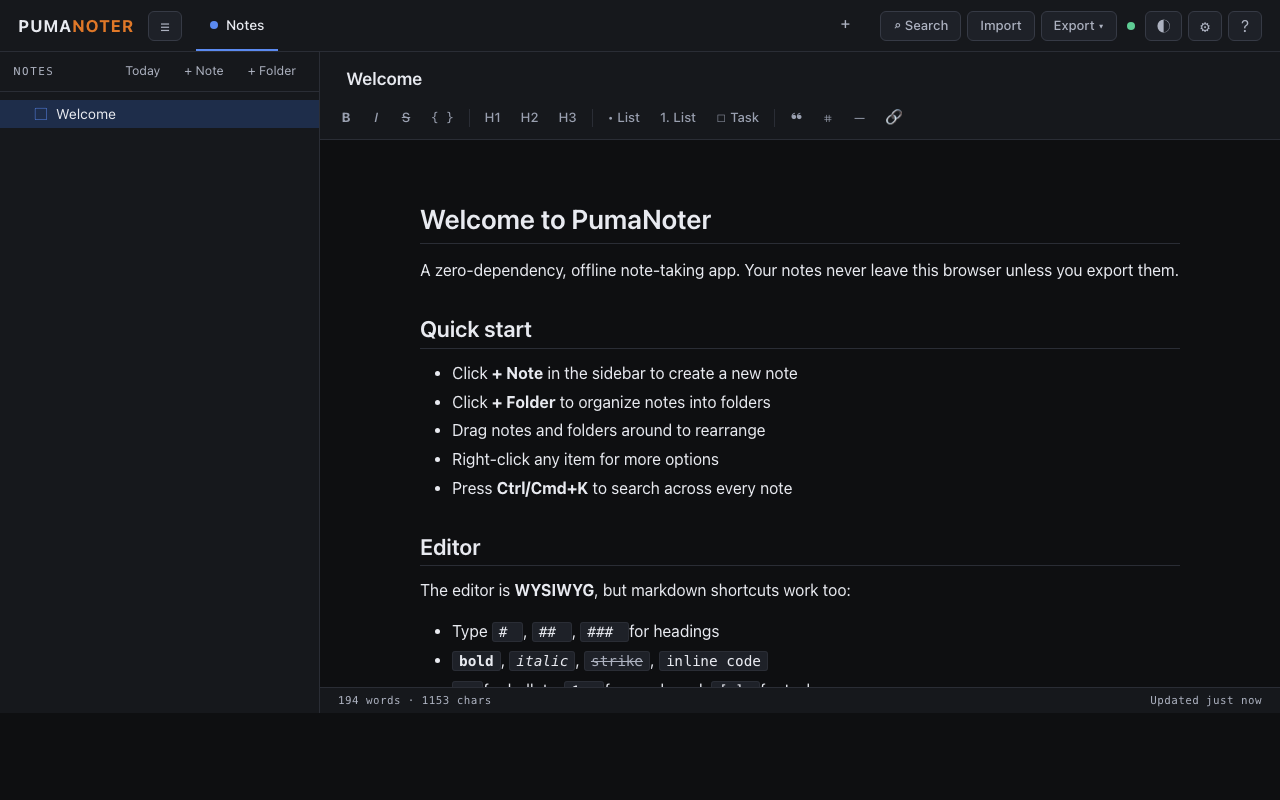Open a new tab with the plus icon
Viewport: 1280px width, 800px height.
point(845,25)
